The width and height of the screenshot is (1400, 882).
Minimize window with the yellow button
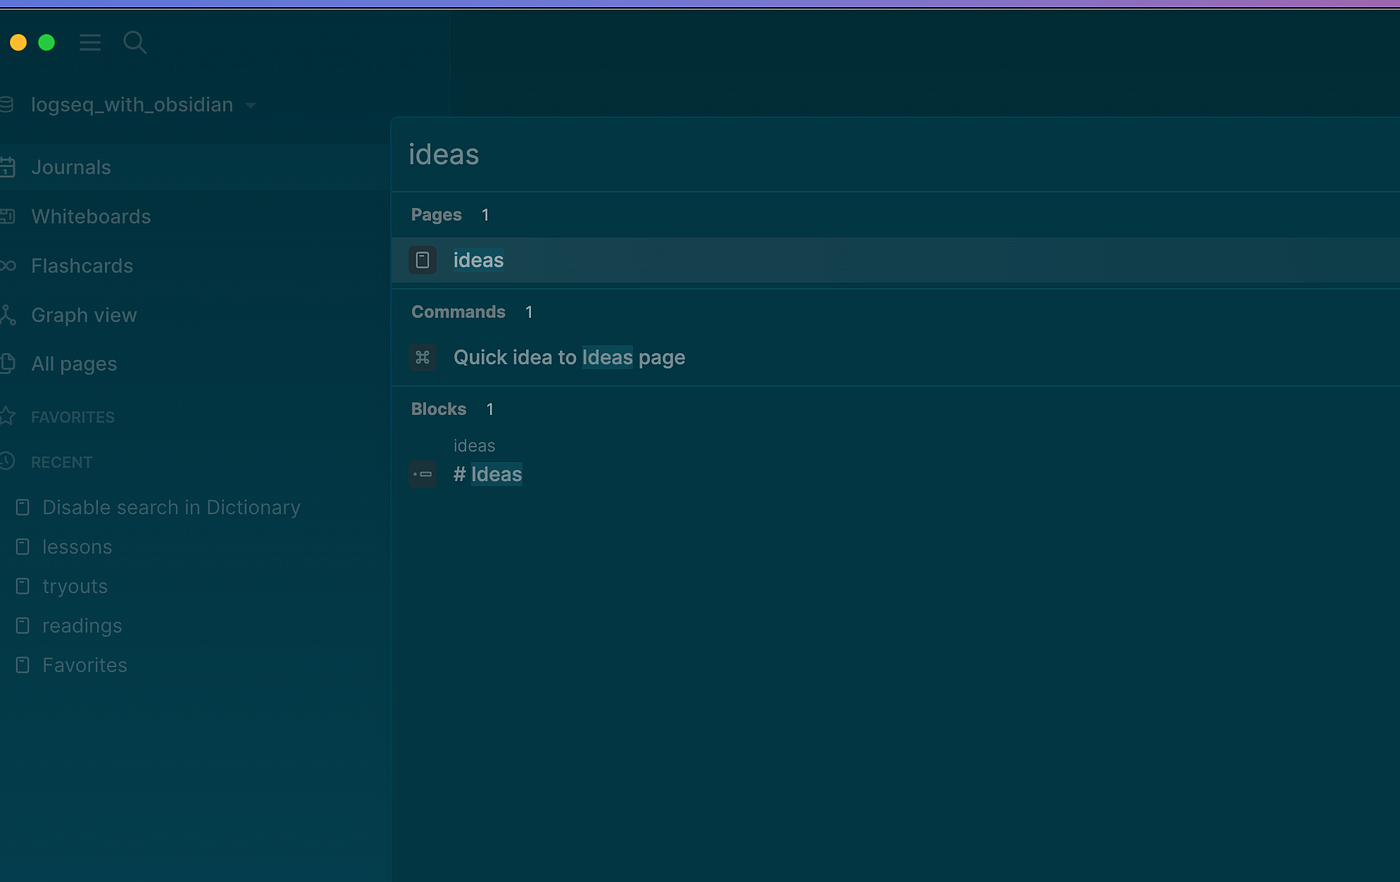[x=18, y=42]
